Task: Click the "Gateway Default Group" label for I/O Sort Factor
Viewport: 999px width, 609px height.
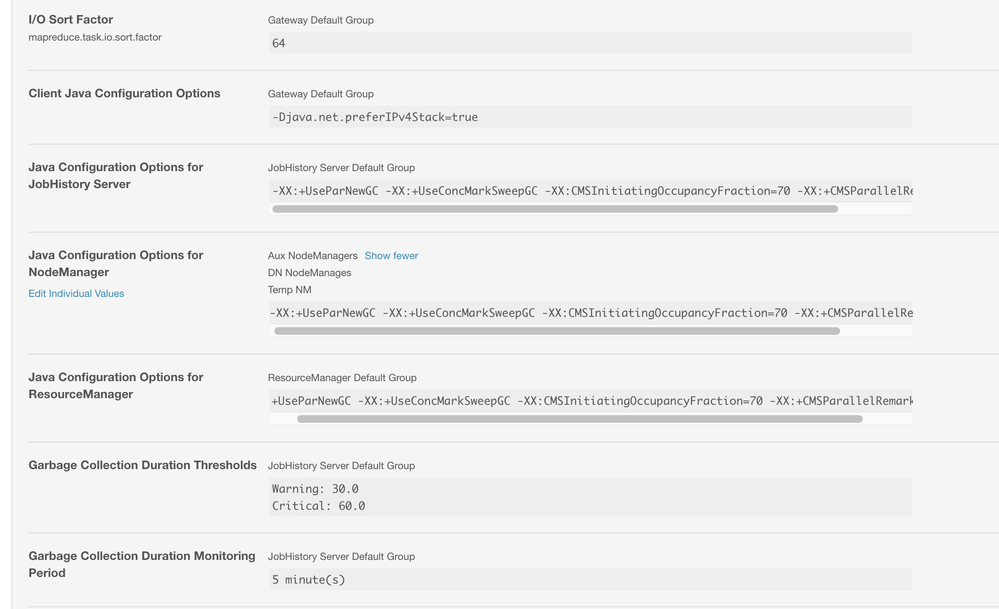Action: click(x=319, y=19)
